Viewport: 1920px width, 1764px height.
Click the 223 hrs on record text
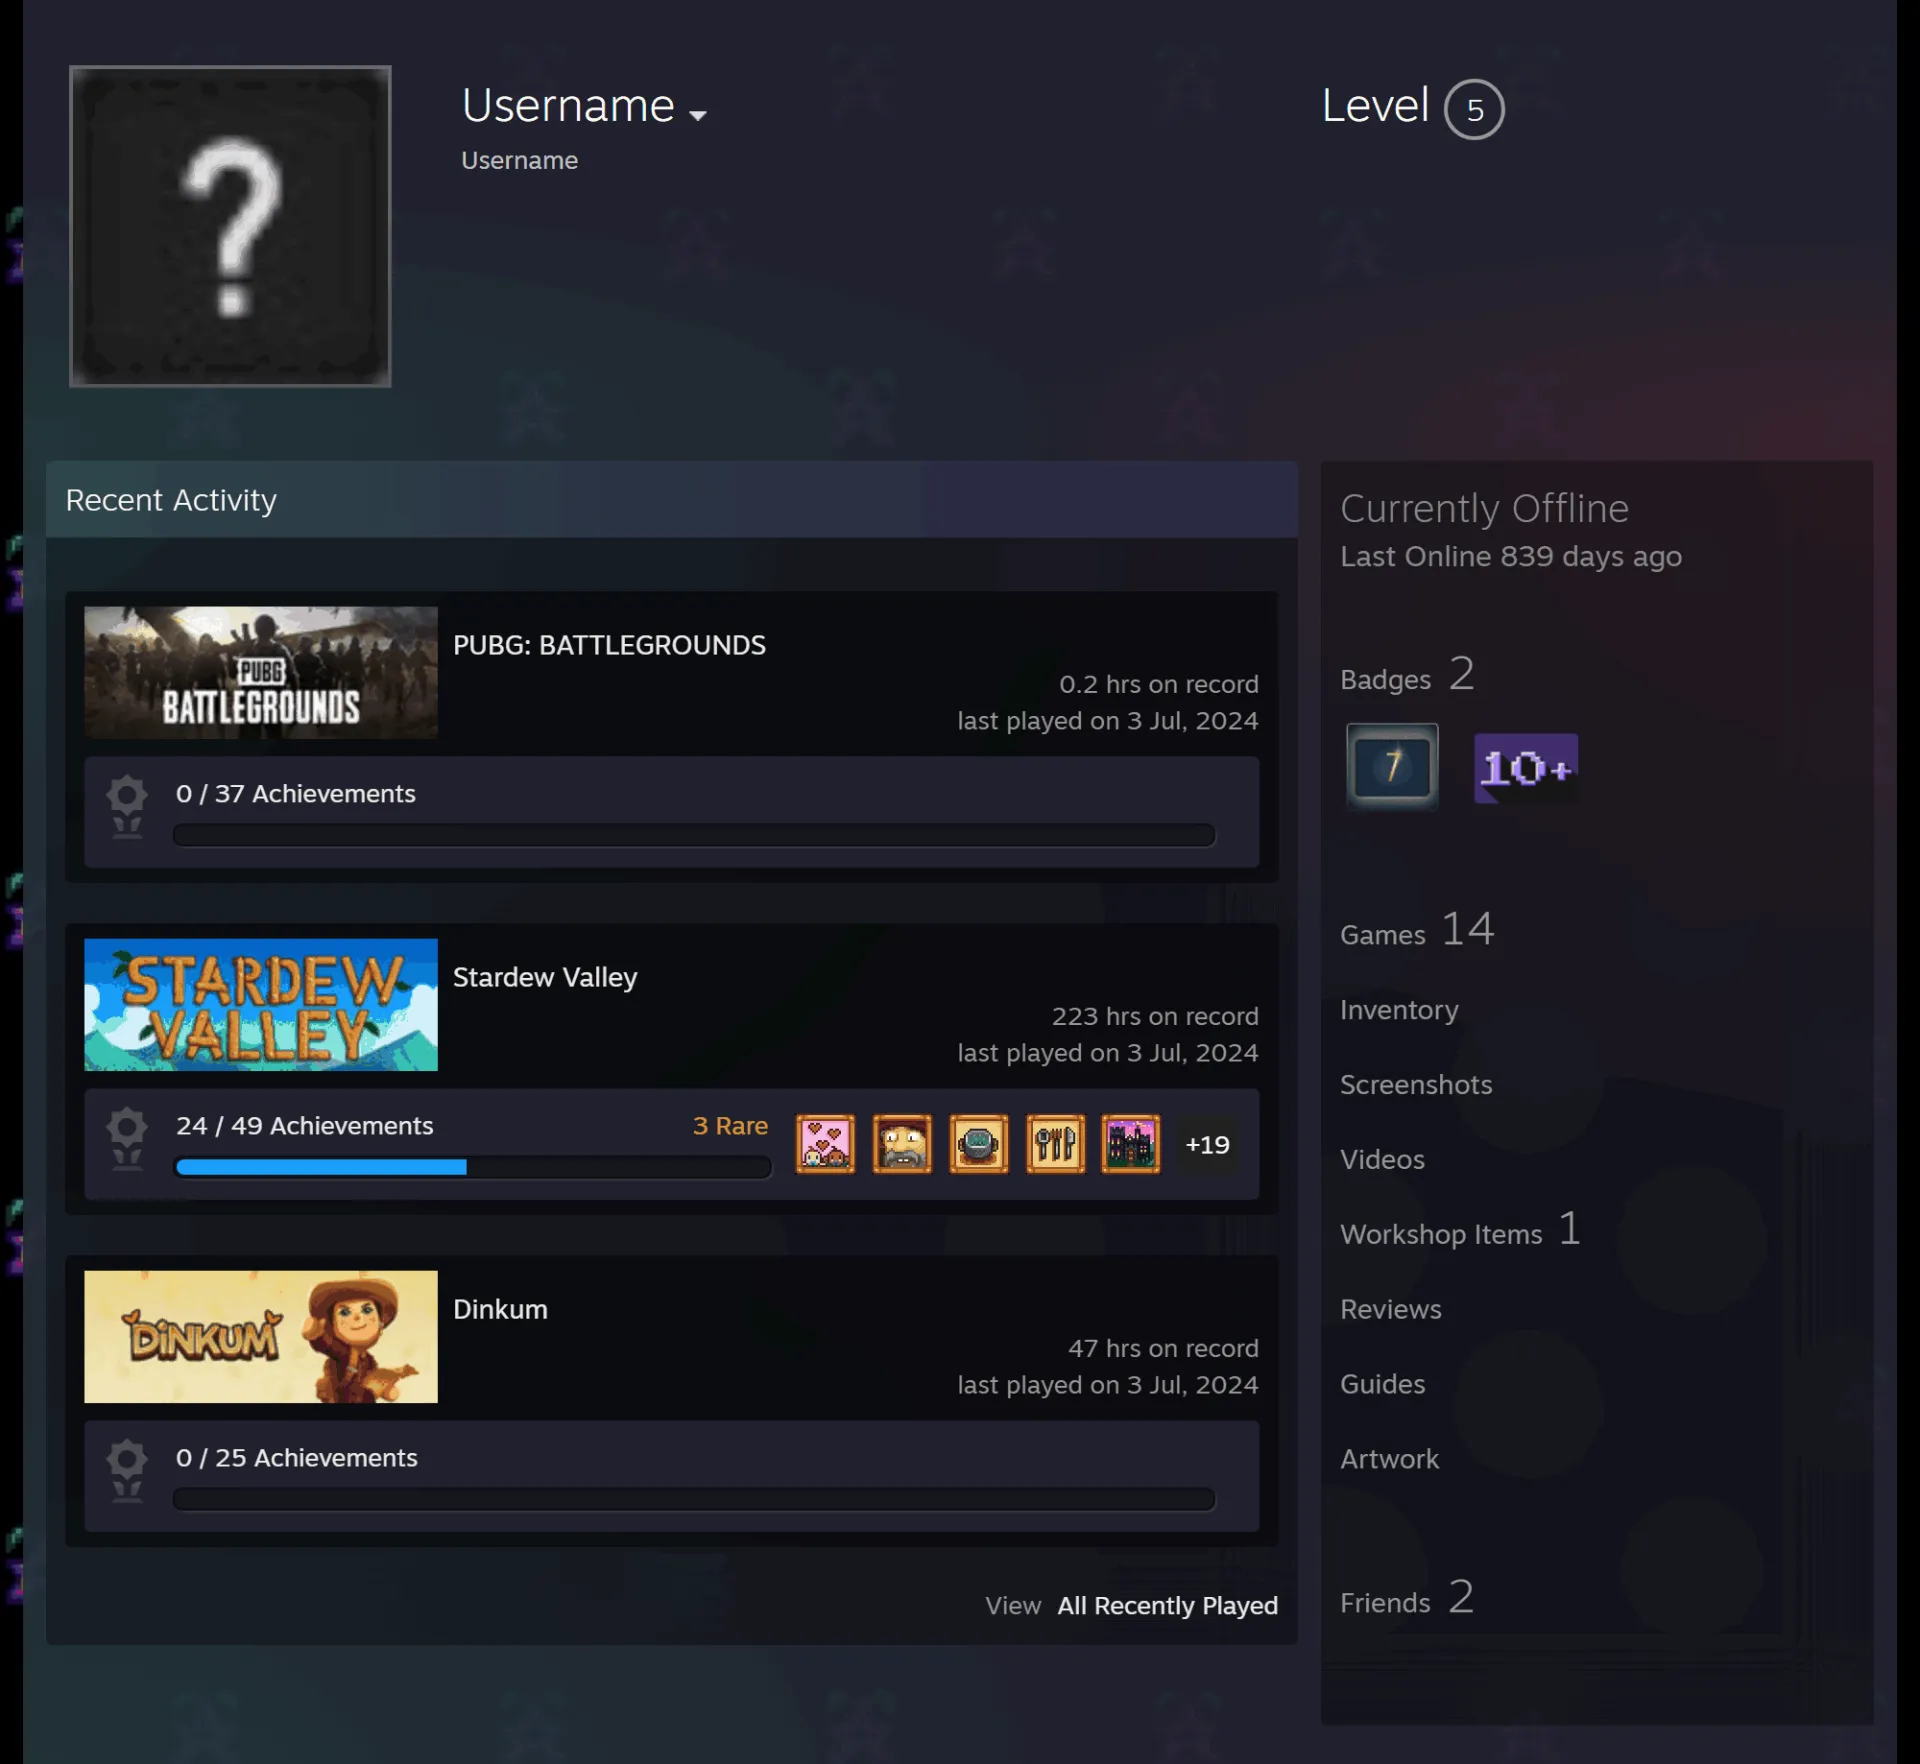coord(1155,1016)
